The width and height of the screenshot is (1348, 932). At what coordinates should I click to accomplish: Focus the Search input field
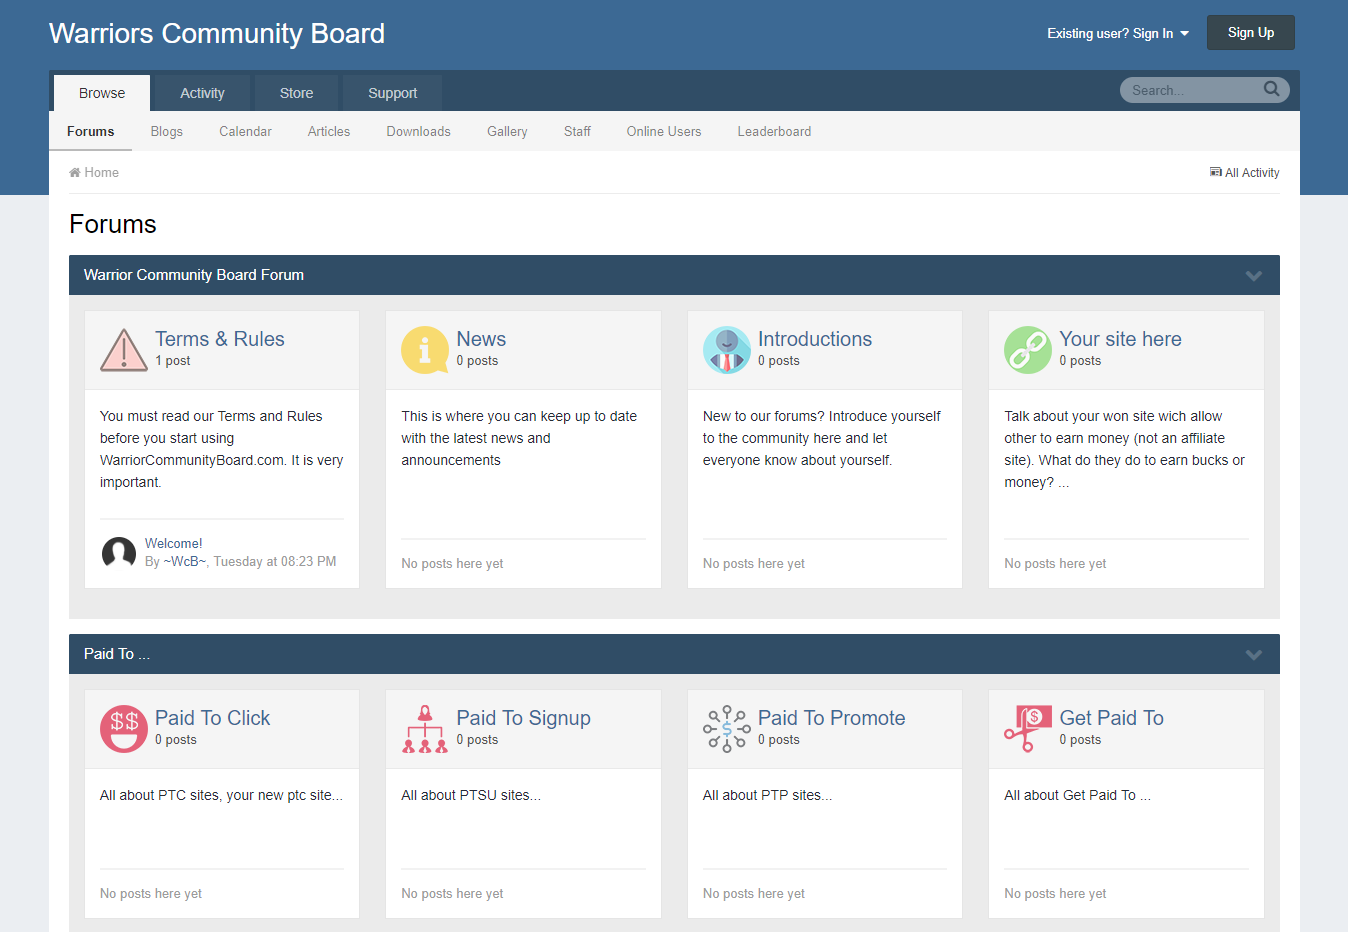pyautogui.click(x=1192, y=90)
